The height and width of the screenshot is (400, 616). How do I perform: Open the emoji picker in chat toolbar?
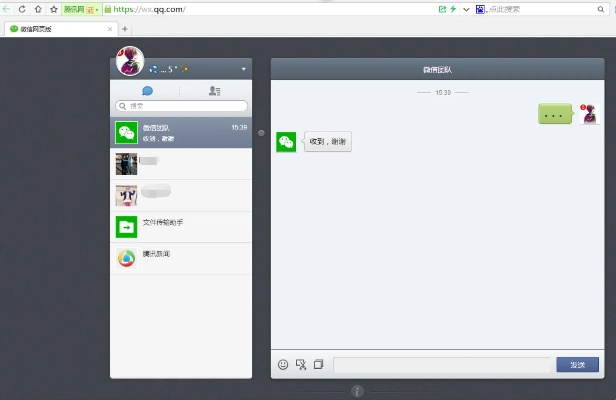[283, 365]
